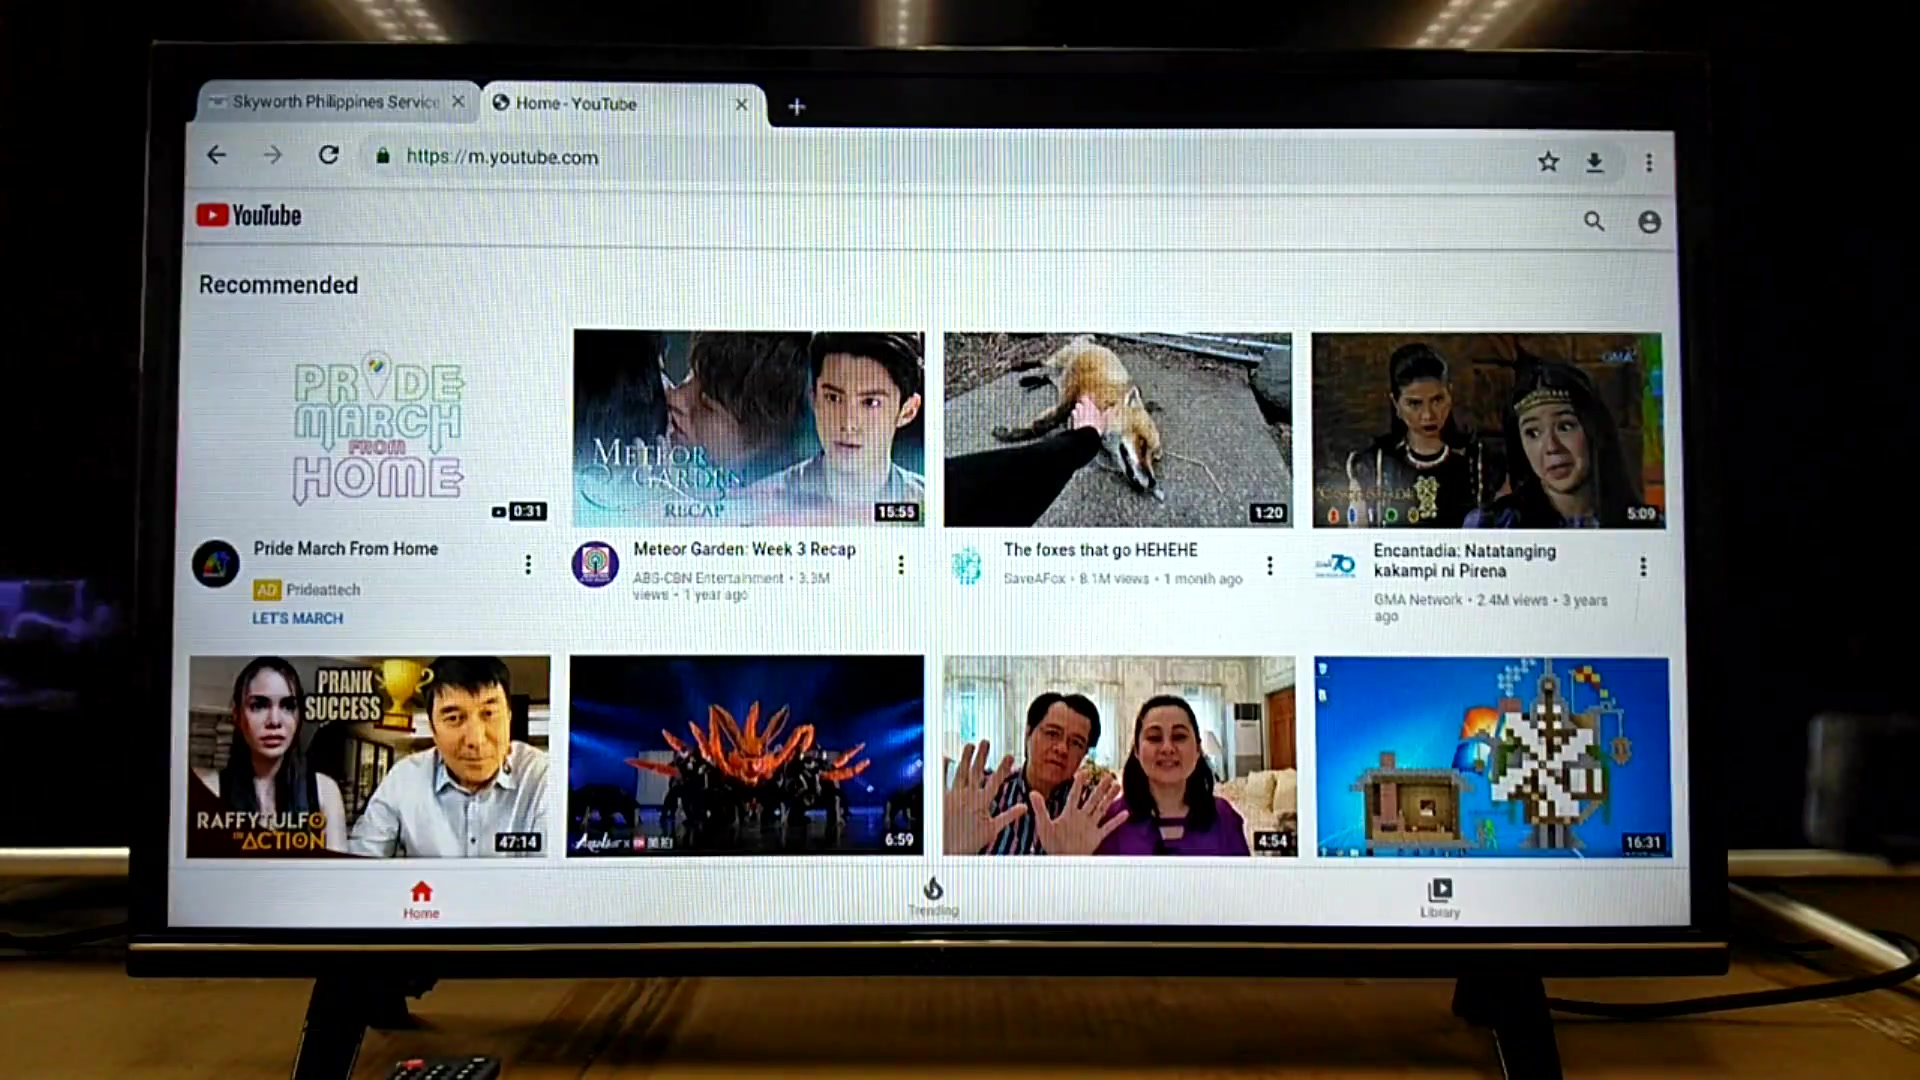This screenshot has height=1080, width=1920.
Task: Open the YouTube account icon
Action: pyautogui.click(x=1649, y=222)
